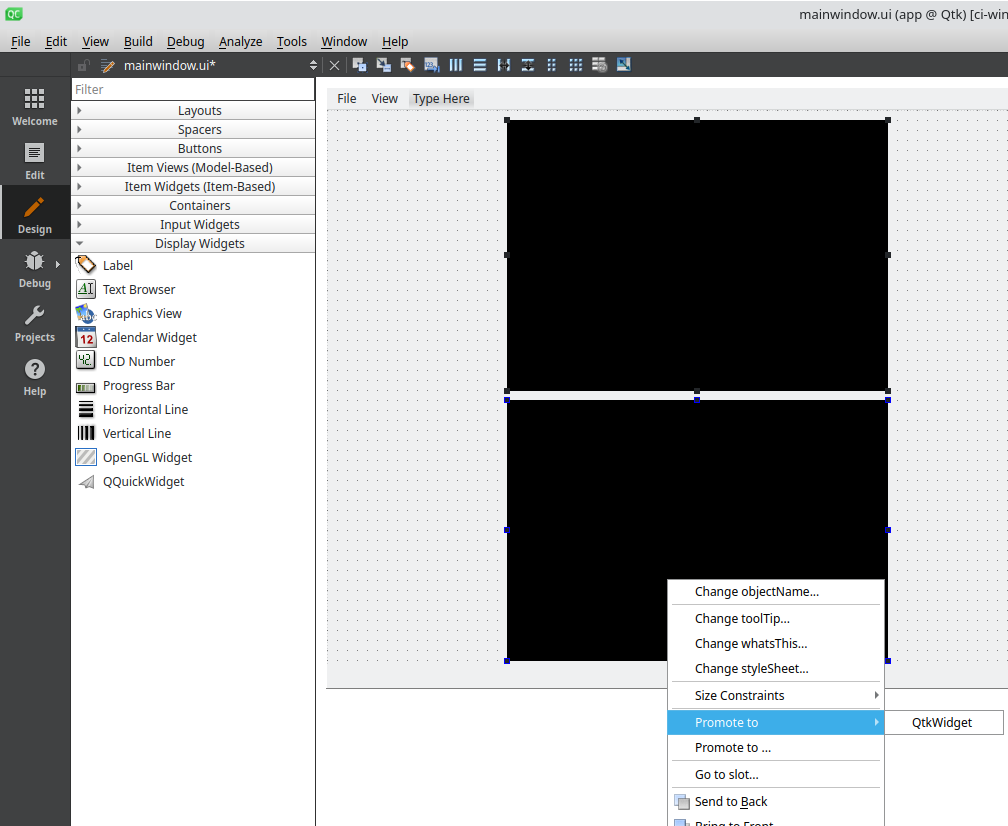Toggle the file lock icon beside mainwindow.ui

tap(84, 65)
